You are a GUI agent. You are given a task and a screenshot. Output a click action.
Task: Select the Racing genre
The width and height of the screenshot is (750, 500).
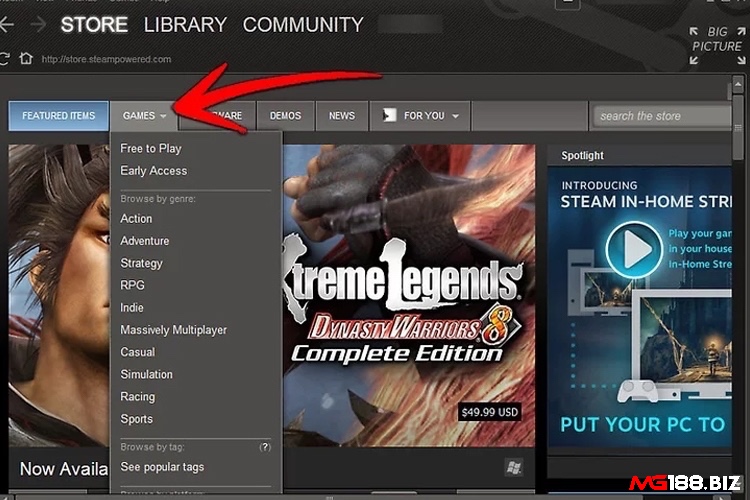click(x=138, y=397)
